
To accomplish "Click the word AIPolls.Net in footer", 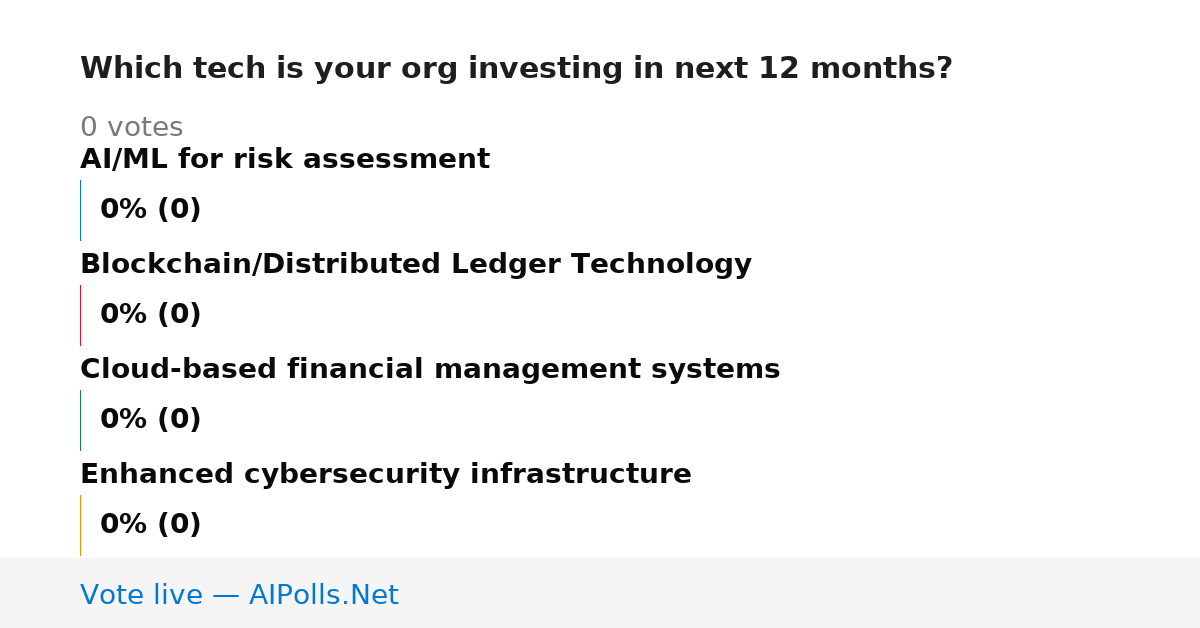I will tap(324, 595).
